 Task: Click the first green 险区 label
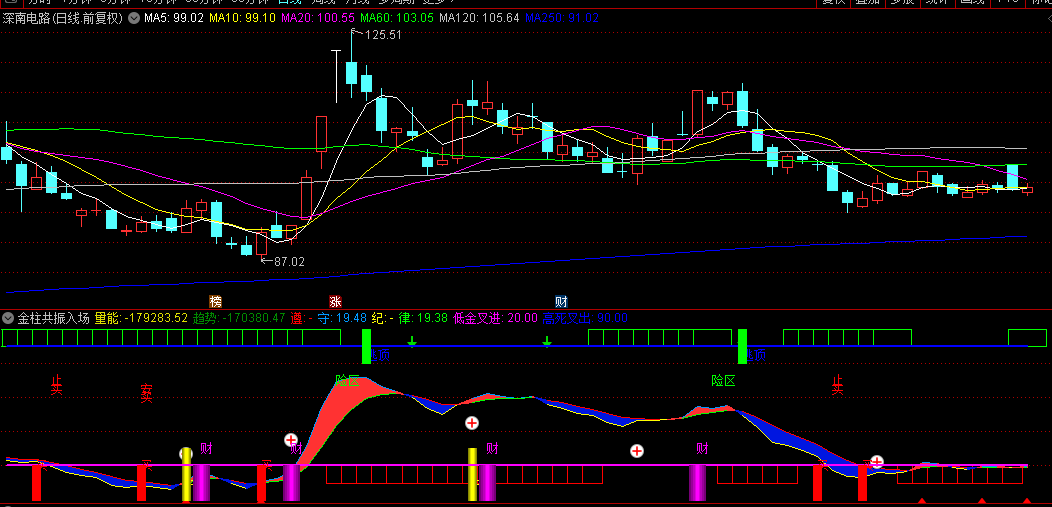click(x=348, y=381)
